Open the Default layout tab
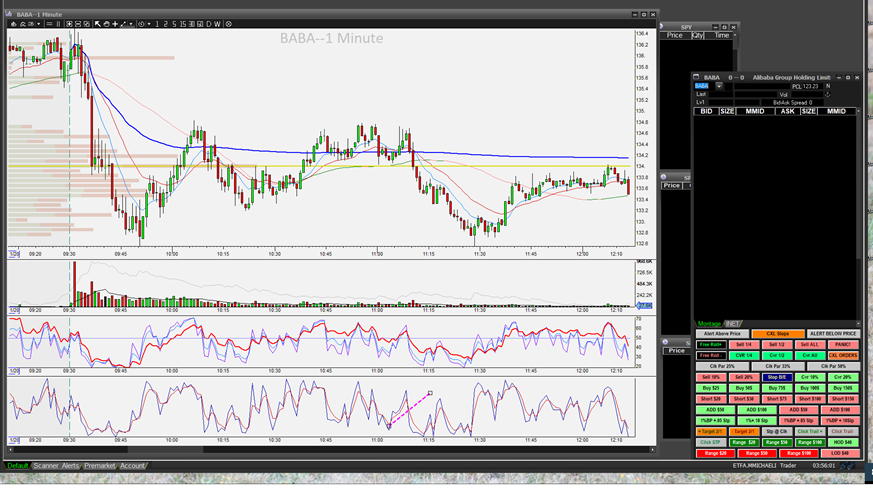Screen dimensions: 873x489 [18, 466]
